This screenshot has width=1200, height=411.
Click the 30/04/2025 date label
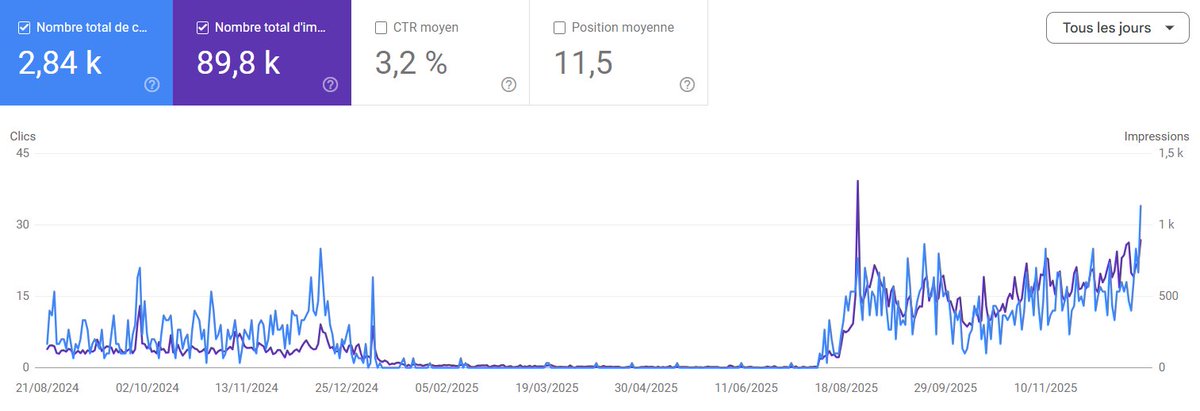pos(646,387)
